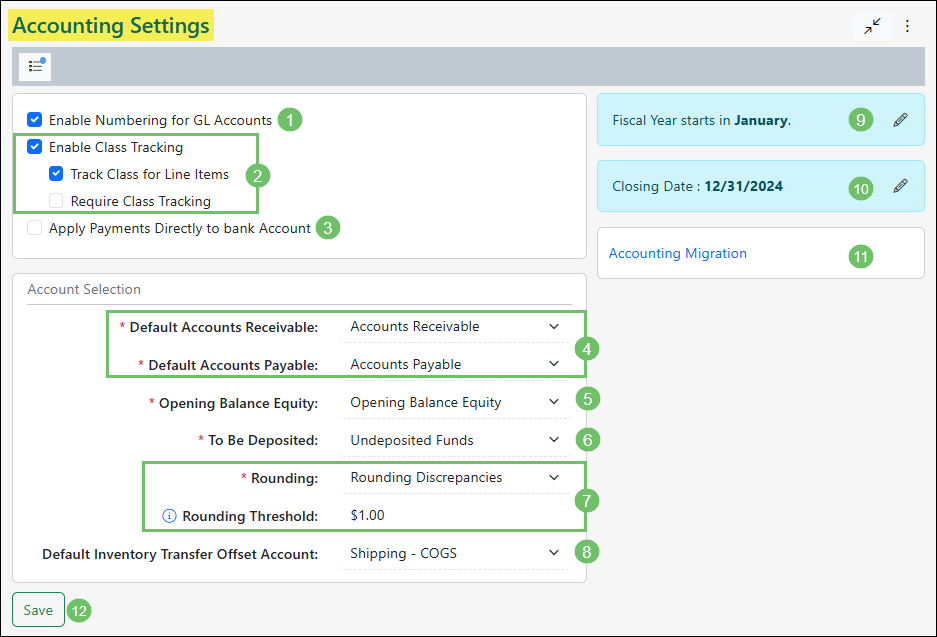937x637 pixels.
Task: Open the list view toolbar icon
Action: [x=35, y=66]
